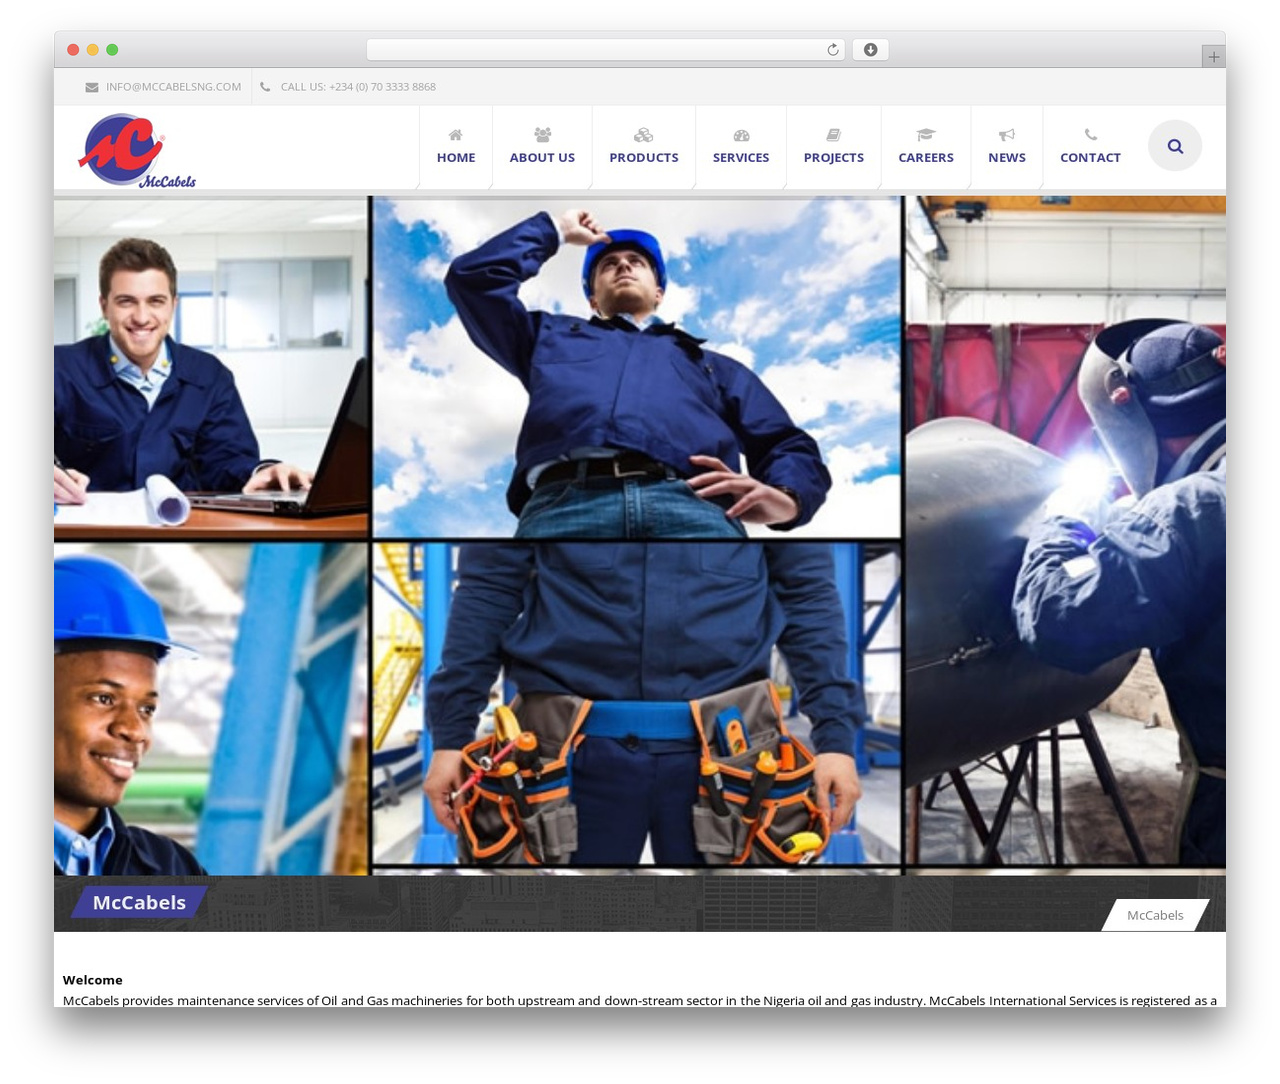Click the browser address bar

606,50
